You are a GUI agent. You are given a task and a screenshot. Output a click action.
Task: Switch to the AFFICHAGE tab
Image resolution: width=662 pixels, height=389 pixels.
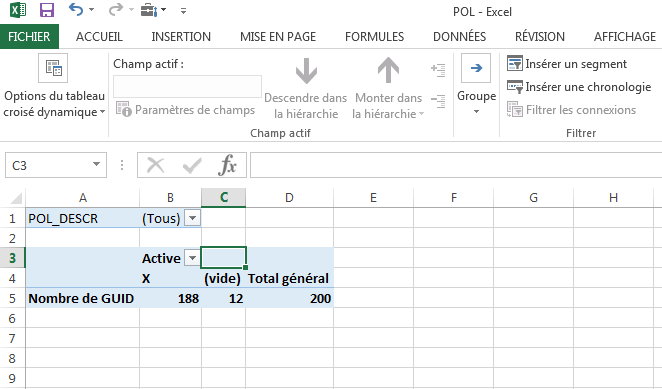coord(625,37)
